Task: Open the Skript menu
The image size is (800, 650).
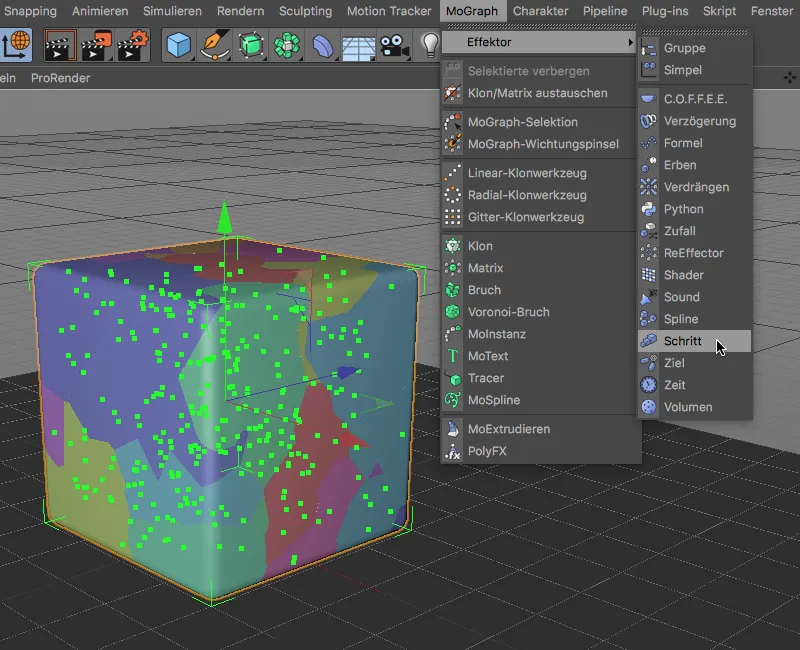Action: coord(719,11)
